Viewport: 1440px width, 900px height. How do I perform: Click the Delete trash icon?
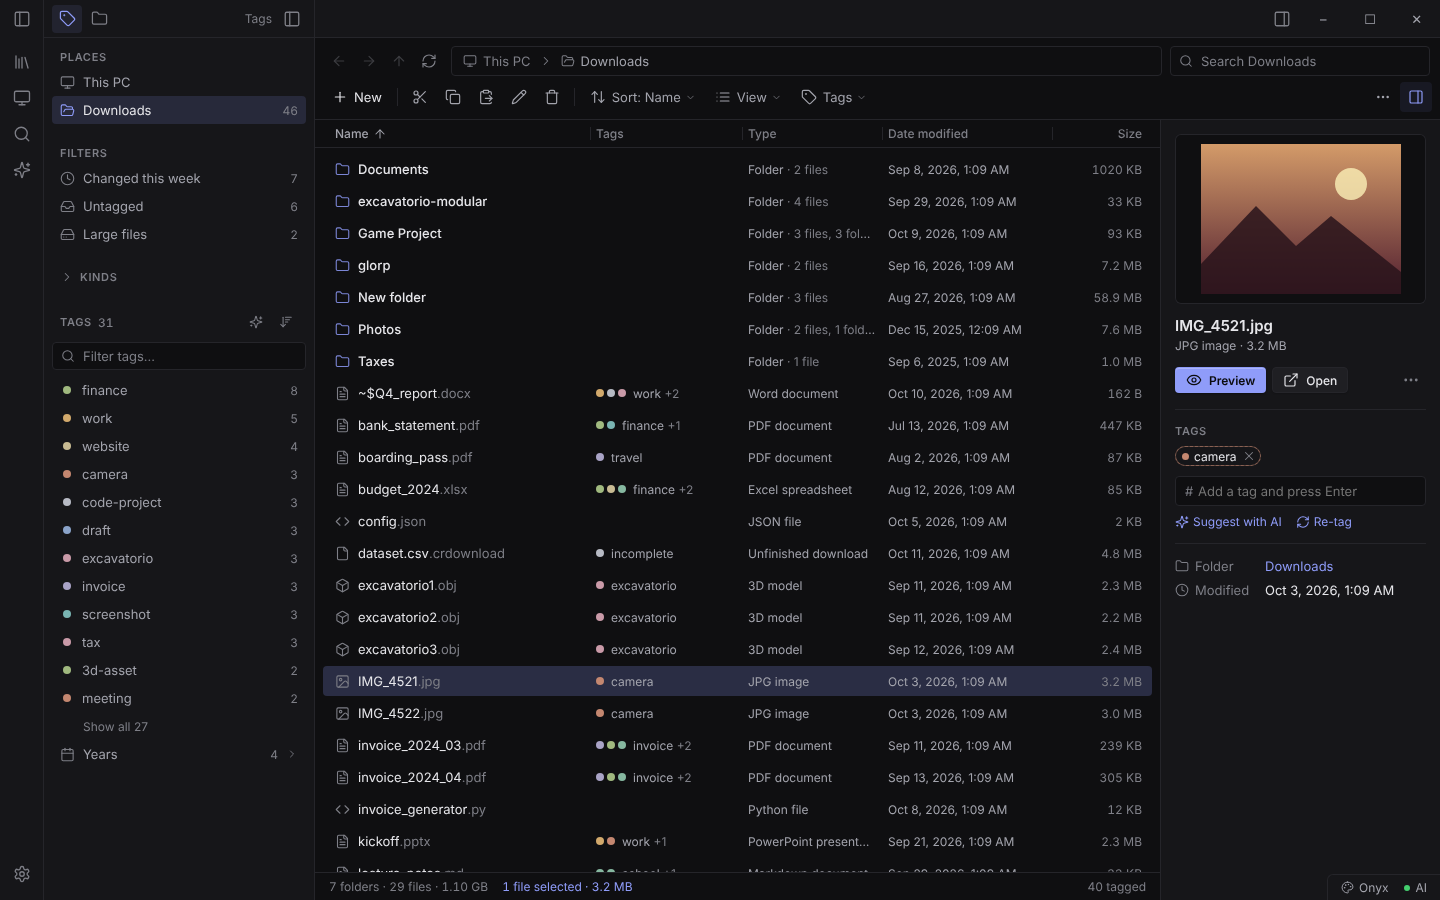coord(552,97)
